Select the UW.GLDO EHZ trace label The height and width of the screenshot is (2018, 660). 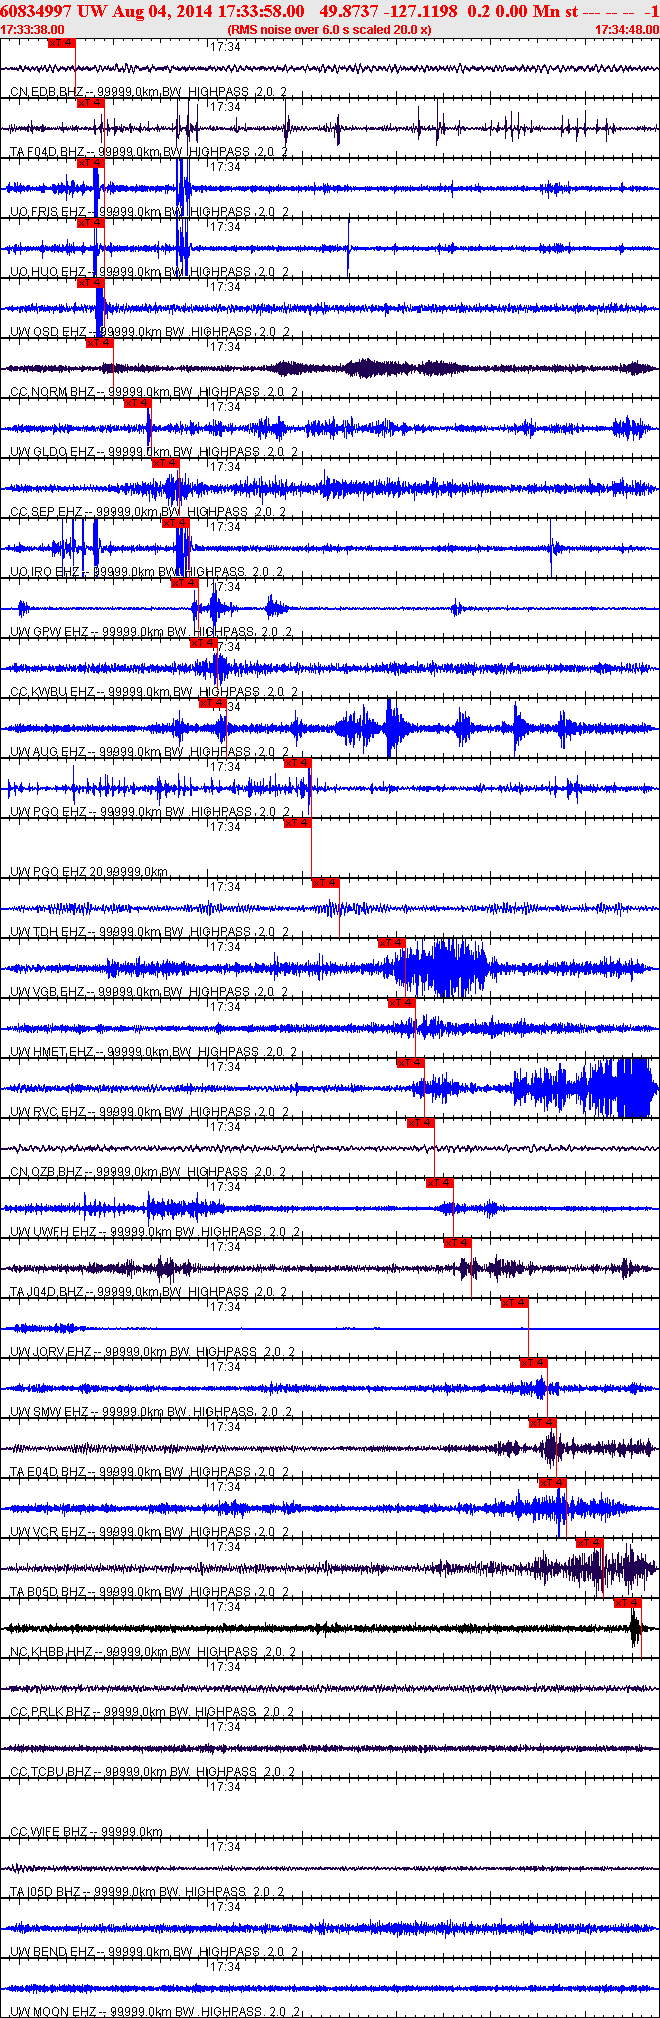[x=153, y=452]
